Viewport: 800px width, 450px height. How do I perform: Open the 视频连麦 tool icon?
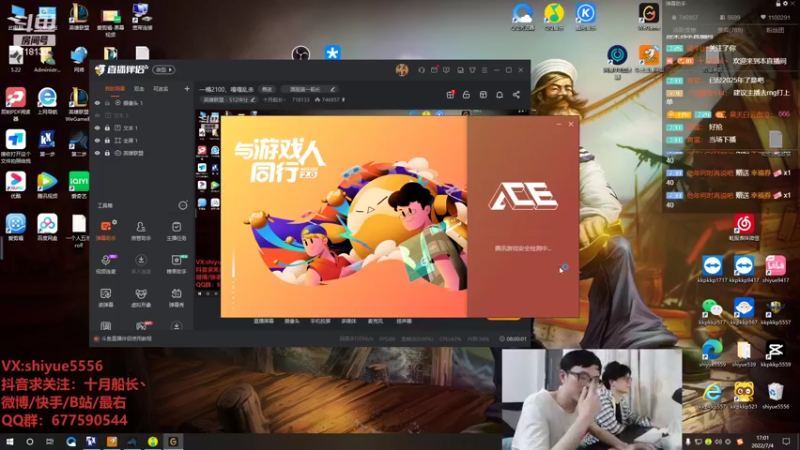pyautogui.click(x=106, y=264)
